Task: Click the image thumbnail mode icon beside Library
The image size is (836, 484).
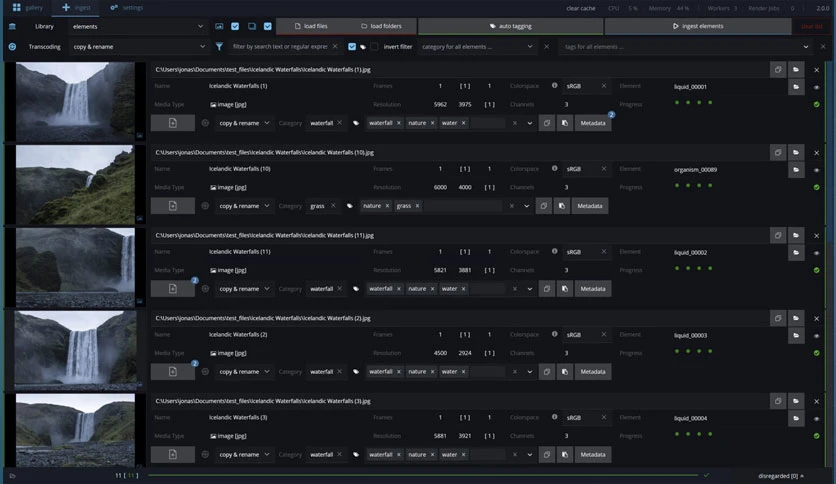Action: 219,26
